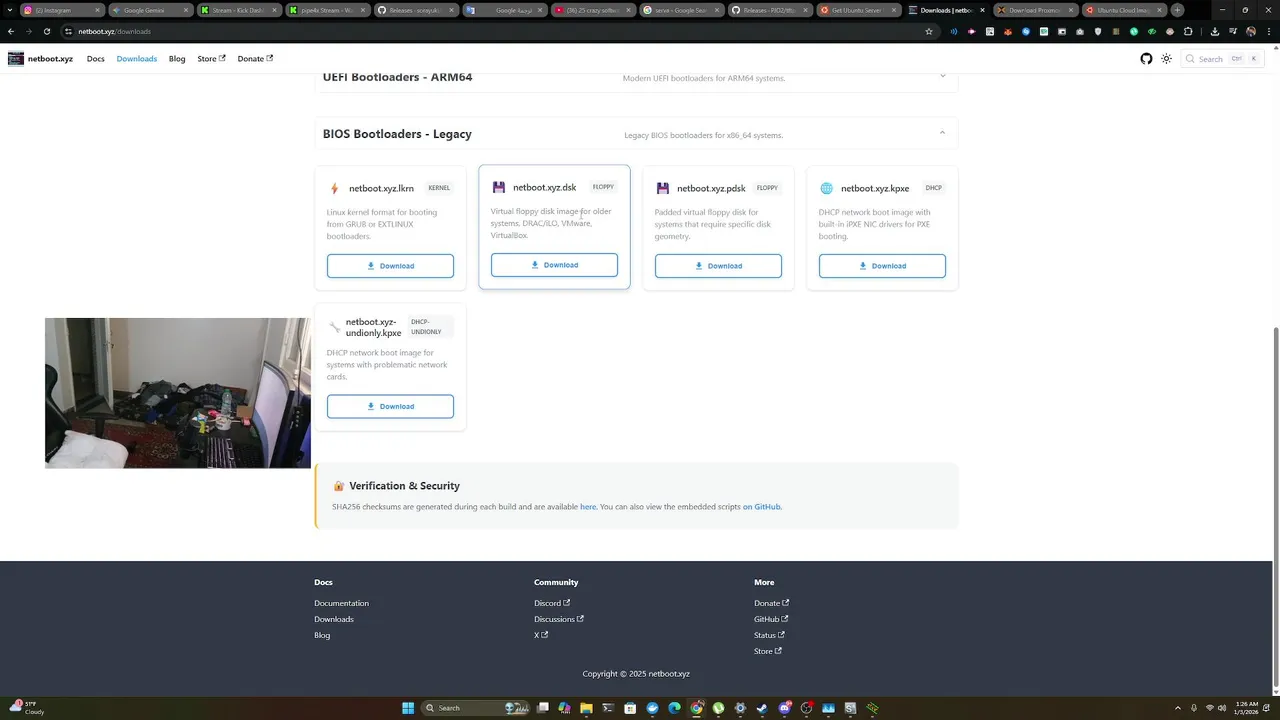1280x720 pixels.
Task: Open footer Discussions link
Action: coord(559,619)
